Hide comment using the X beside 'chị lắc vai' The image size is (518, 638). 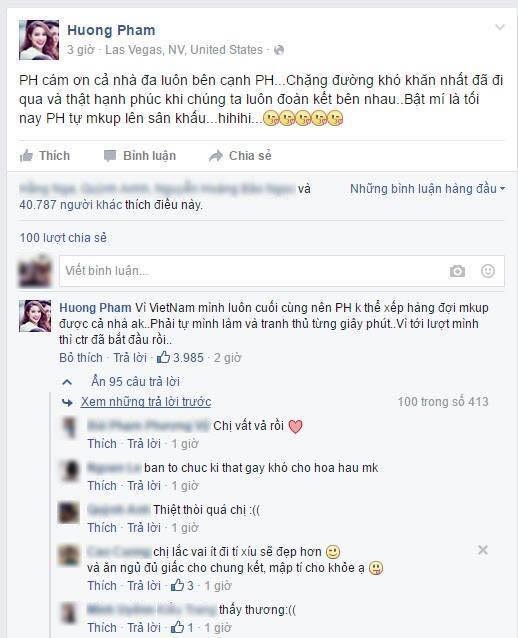[483, 550]
